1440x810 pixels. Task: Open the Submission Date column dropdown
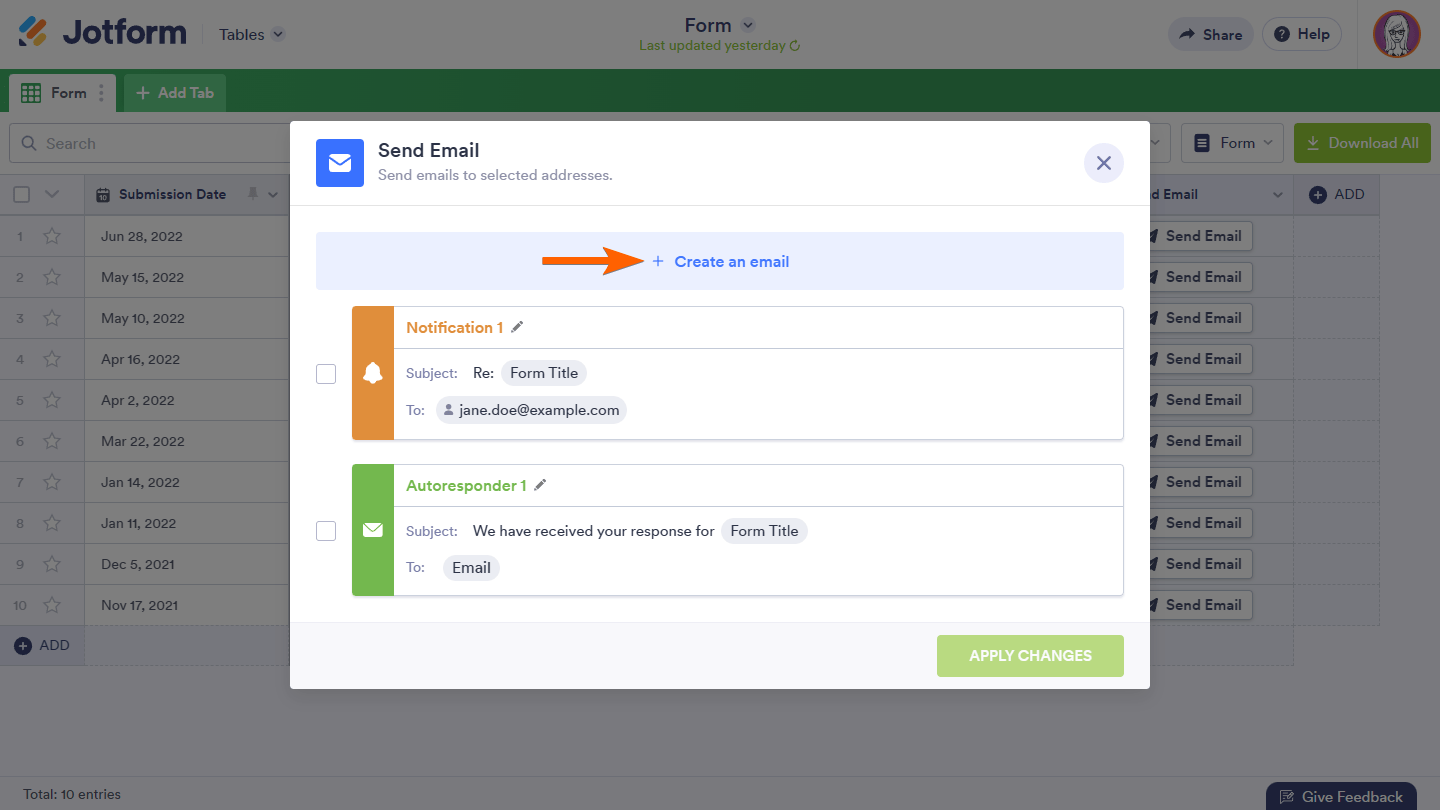tap(273, 195)
